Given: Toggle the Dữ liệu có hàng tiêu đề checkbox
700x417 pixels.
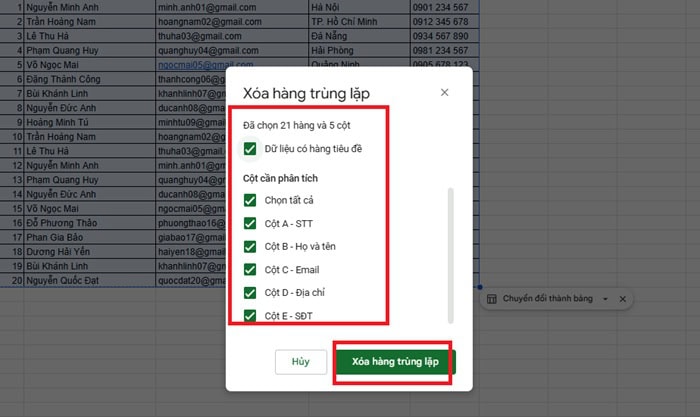Looking at the screenshot, I should [250, 149].
